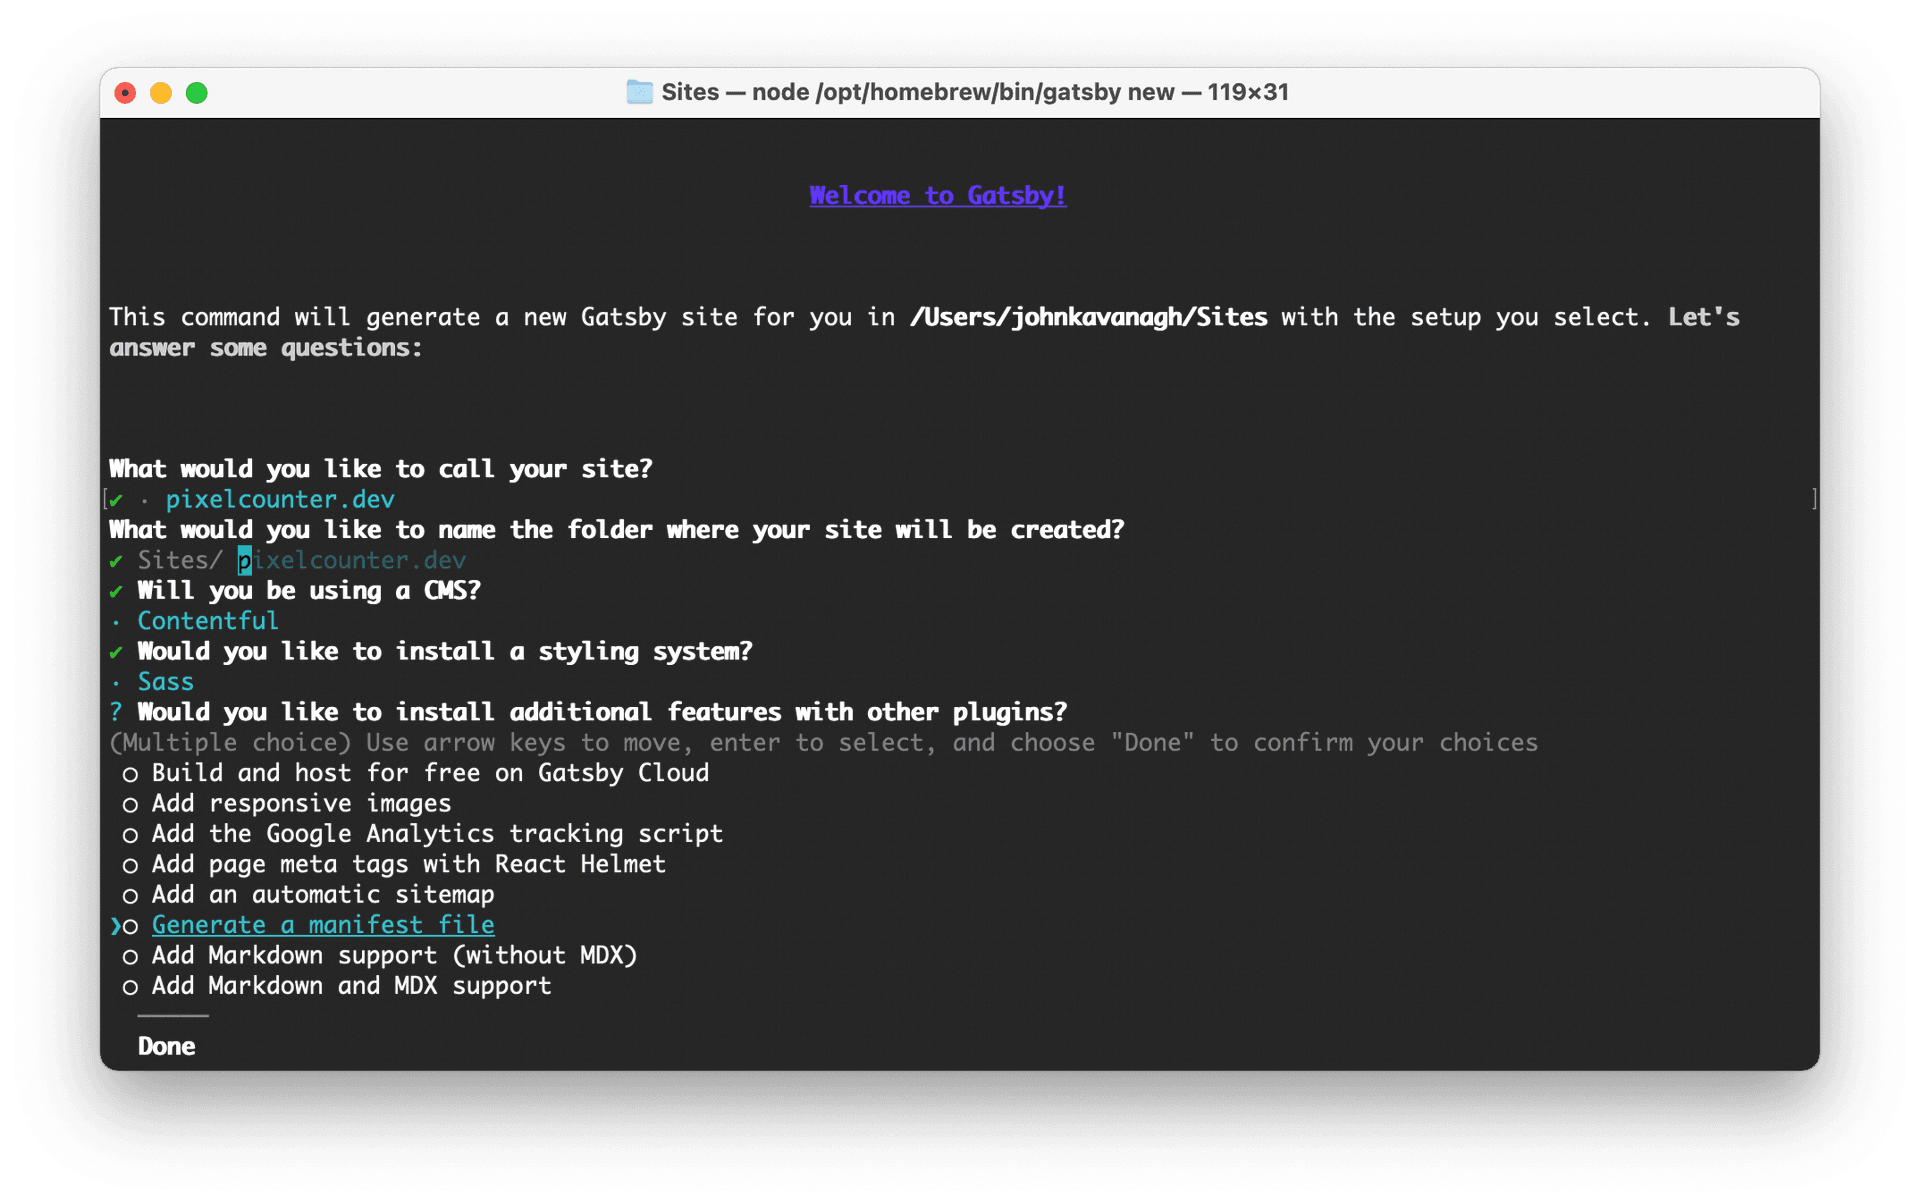Click the Sites/ pixelcounter.dev folder input
The height and width of the screenshot is (1203, 1920).
[301, 560]
